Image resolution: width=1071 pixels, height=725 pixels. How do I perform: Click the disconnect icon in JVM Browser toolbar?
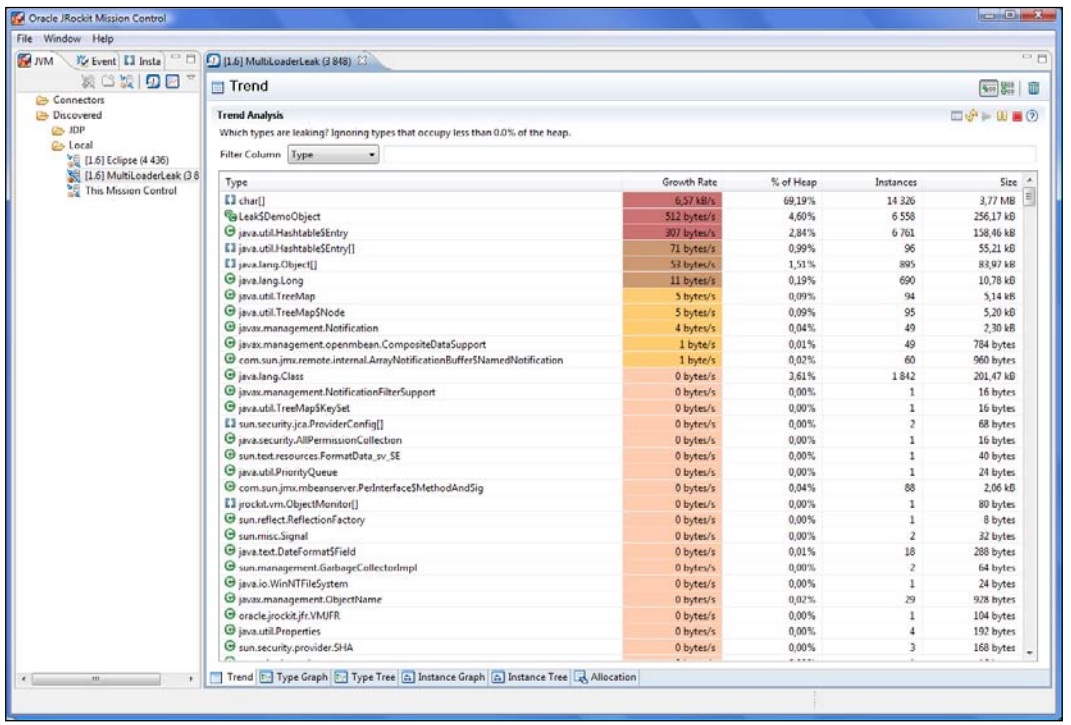(87, 82)
